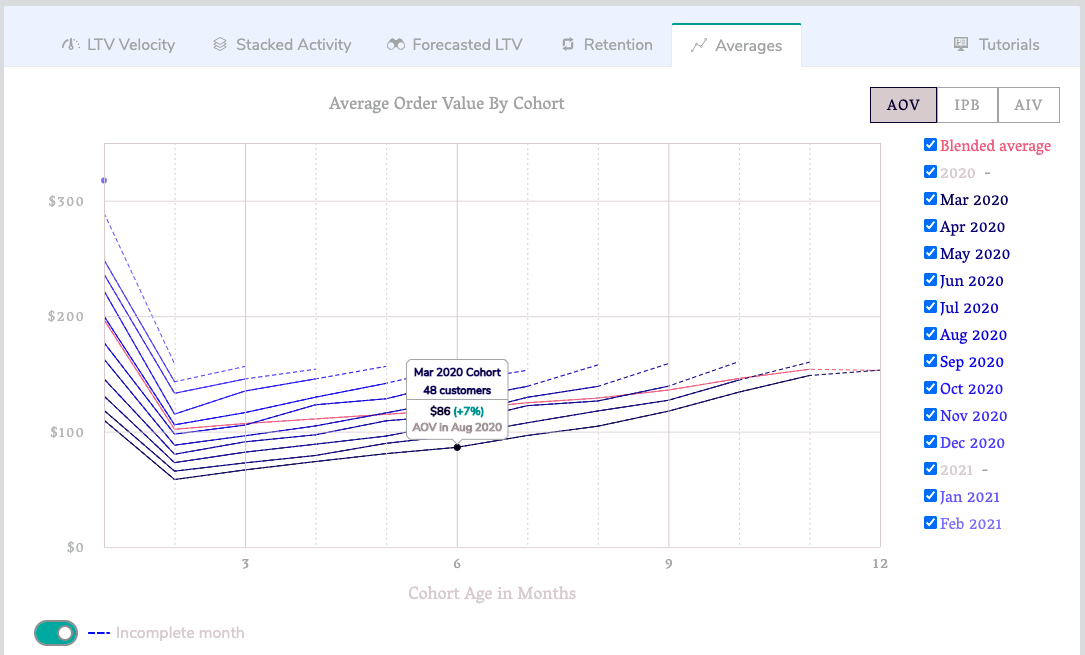Toggle the May 2020 cohort checkbox
The image size is (1085, 655).
coord(931,252)
